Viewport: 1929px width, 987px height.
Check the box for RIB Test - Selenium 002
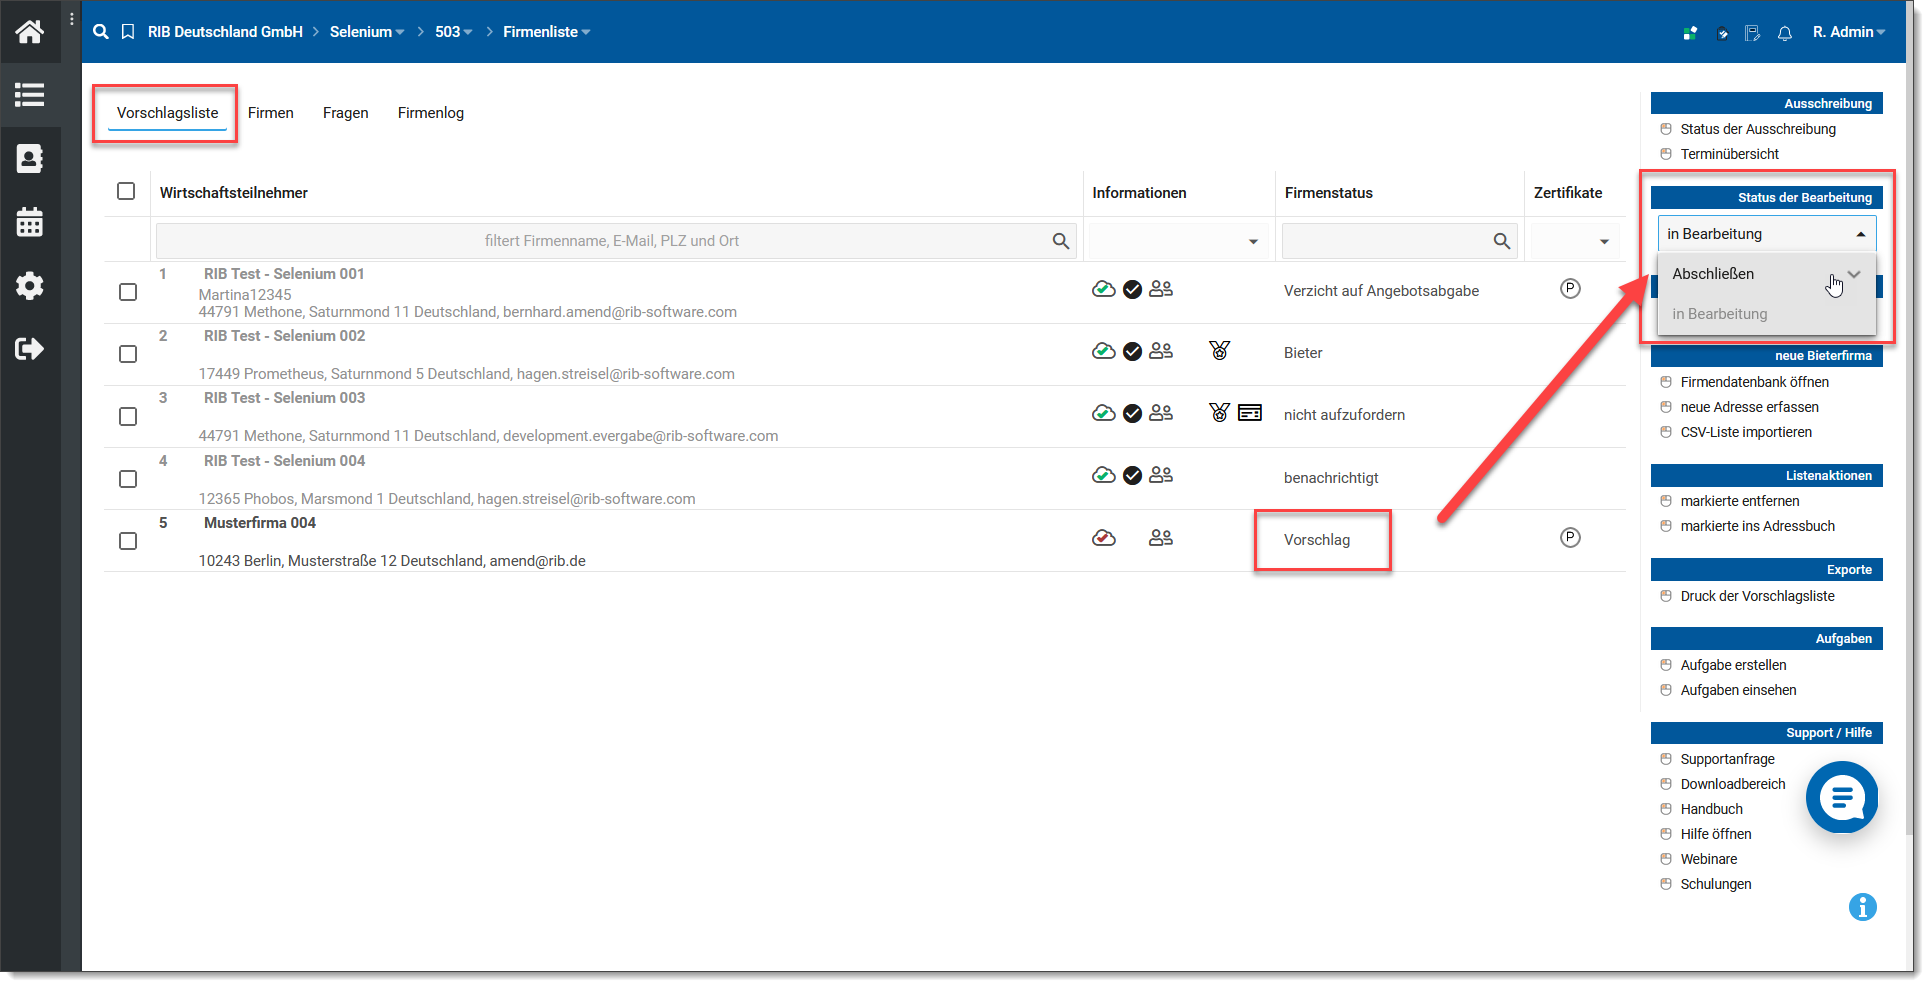pos(128,354)
